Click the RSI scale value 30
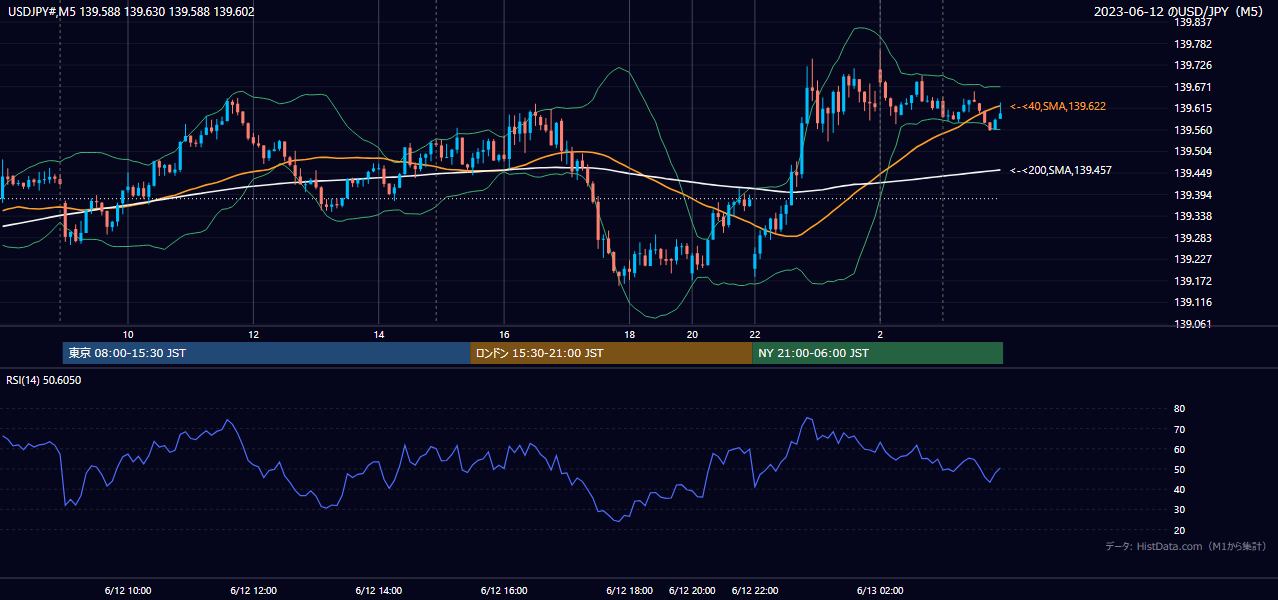The image size is (1278, 600). pos(1180,510)
